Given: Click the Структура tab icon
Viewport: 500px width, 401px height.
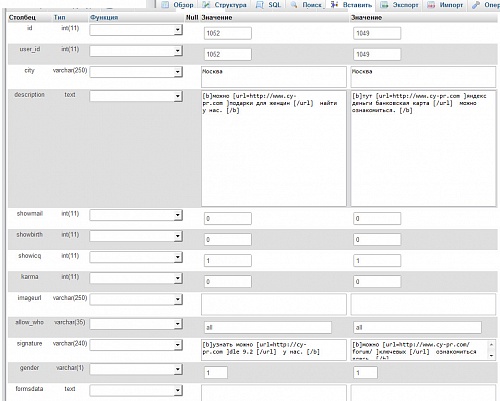Looking at the screenshot, I should coord(206,5).
